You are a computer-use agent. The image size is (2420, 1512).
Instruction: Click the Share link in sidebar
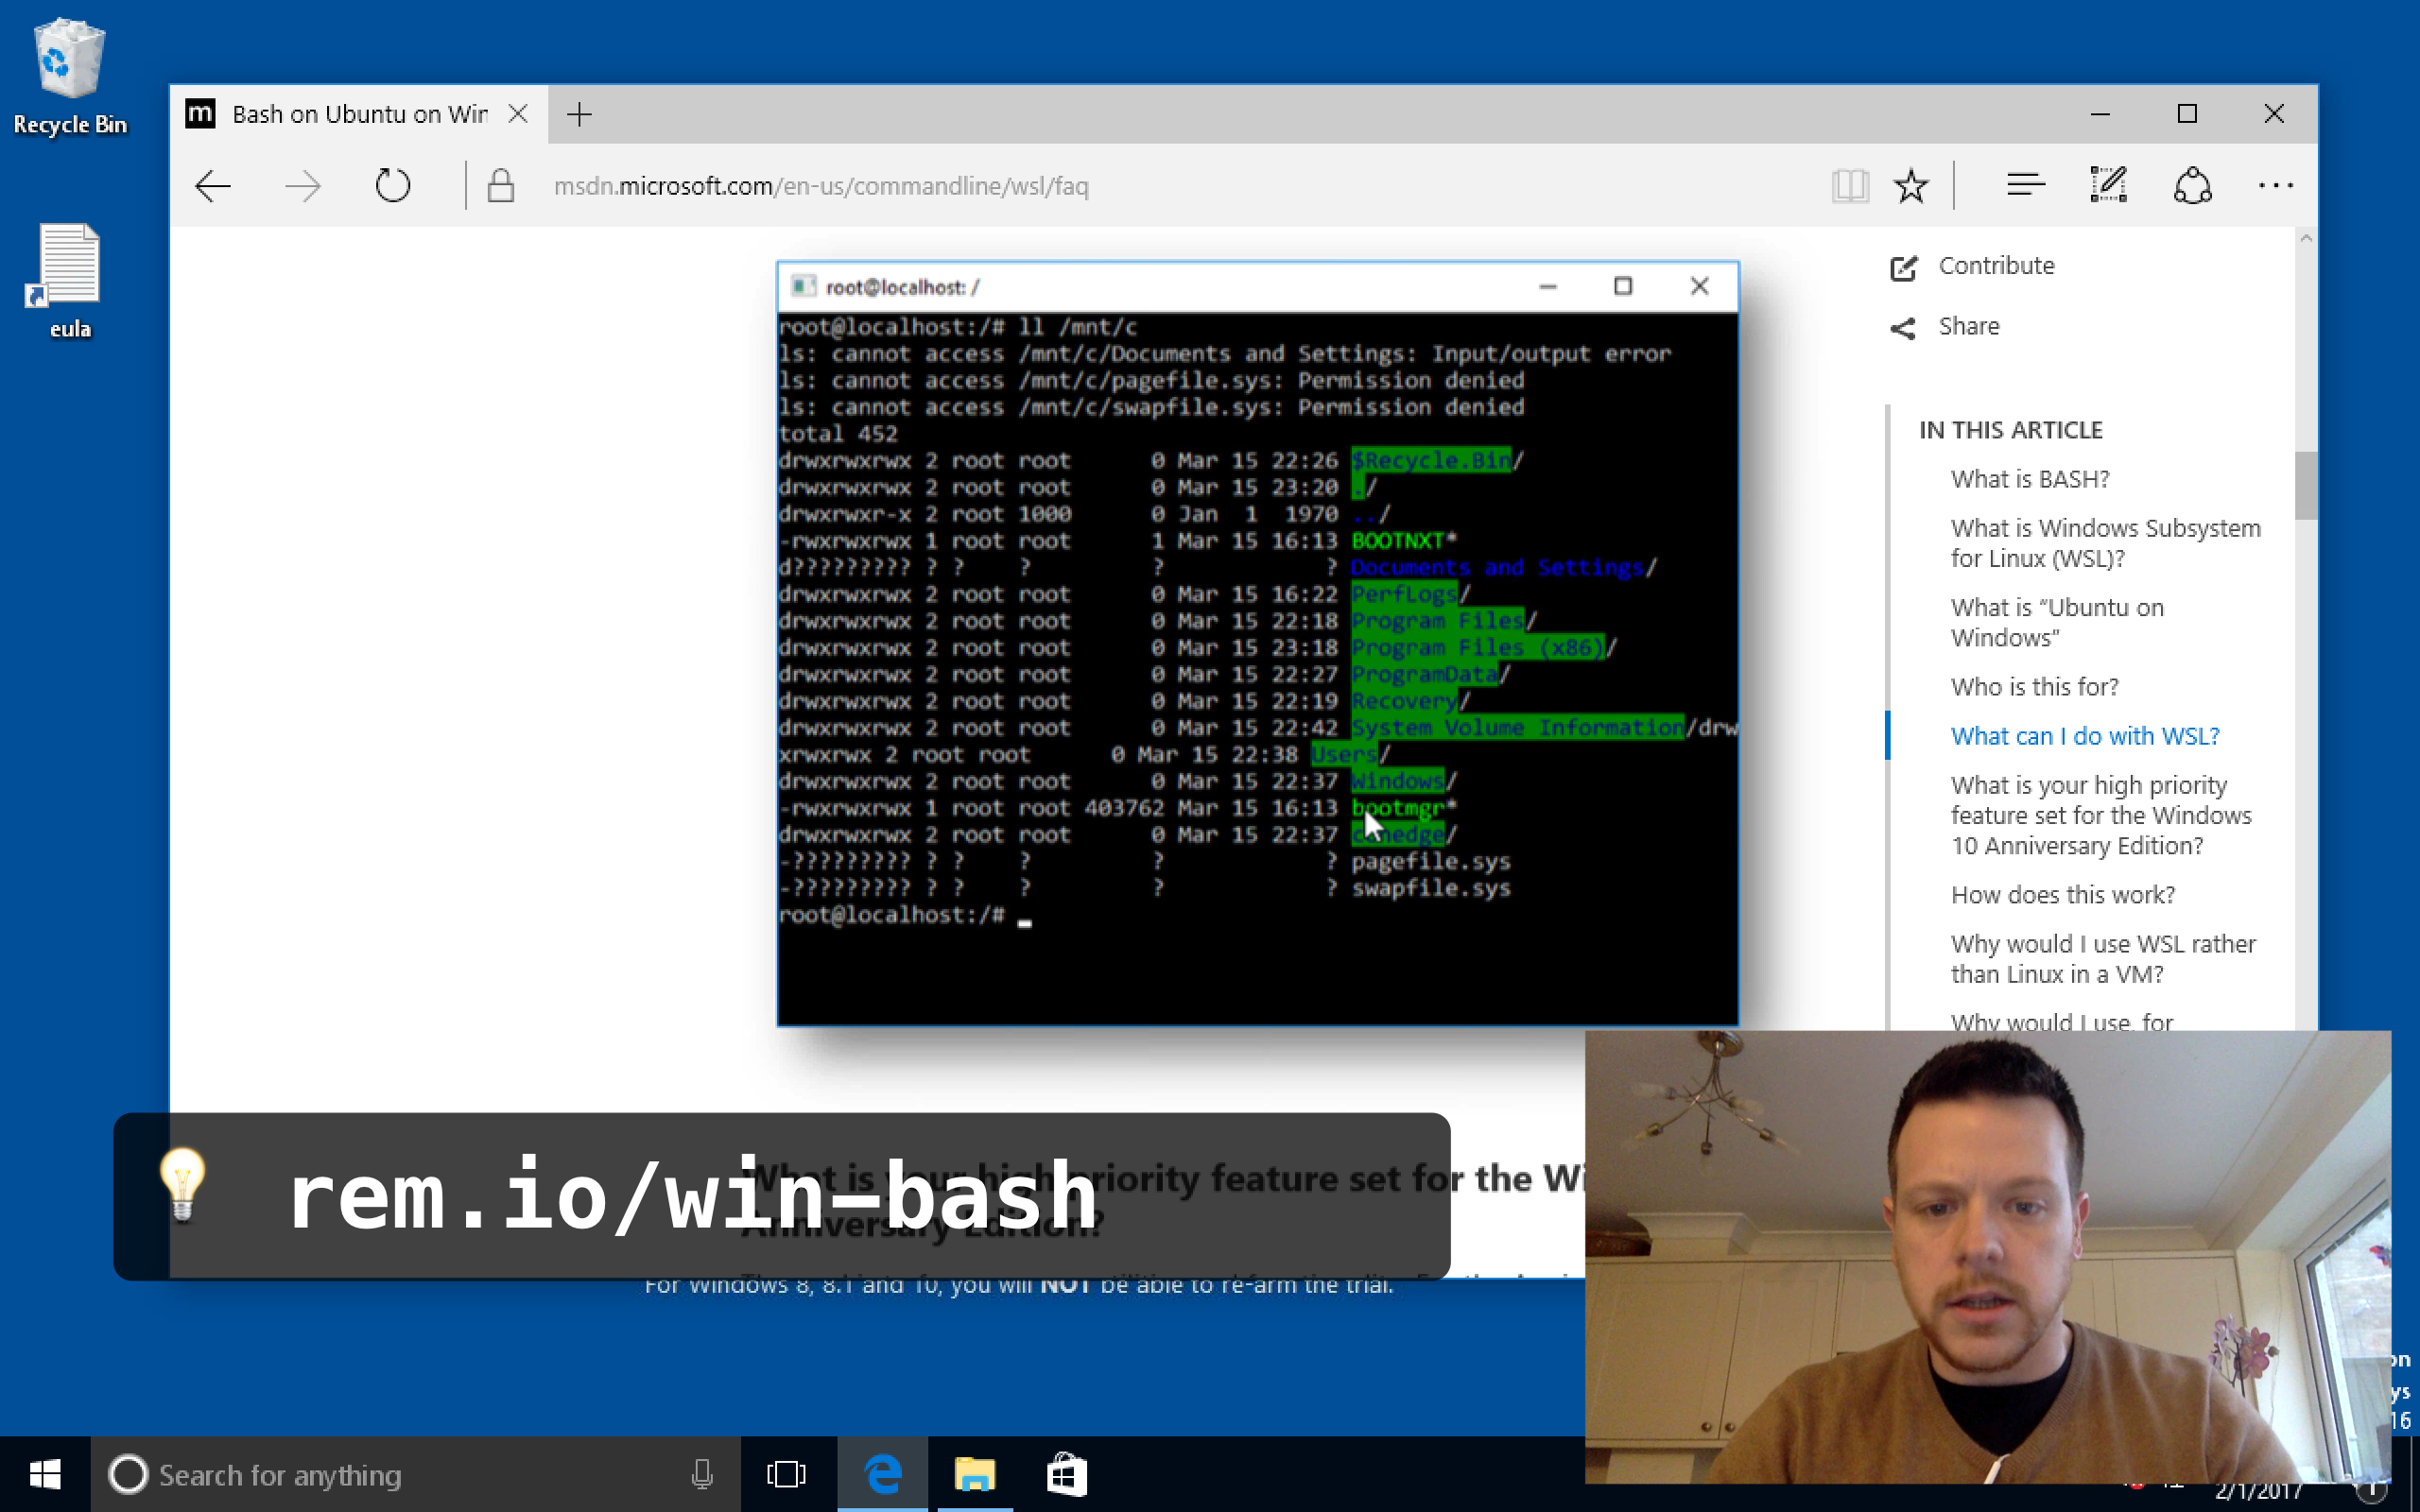1968,327
